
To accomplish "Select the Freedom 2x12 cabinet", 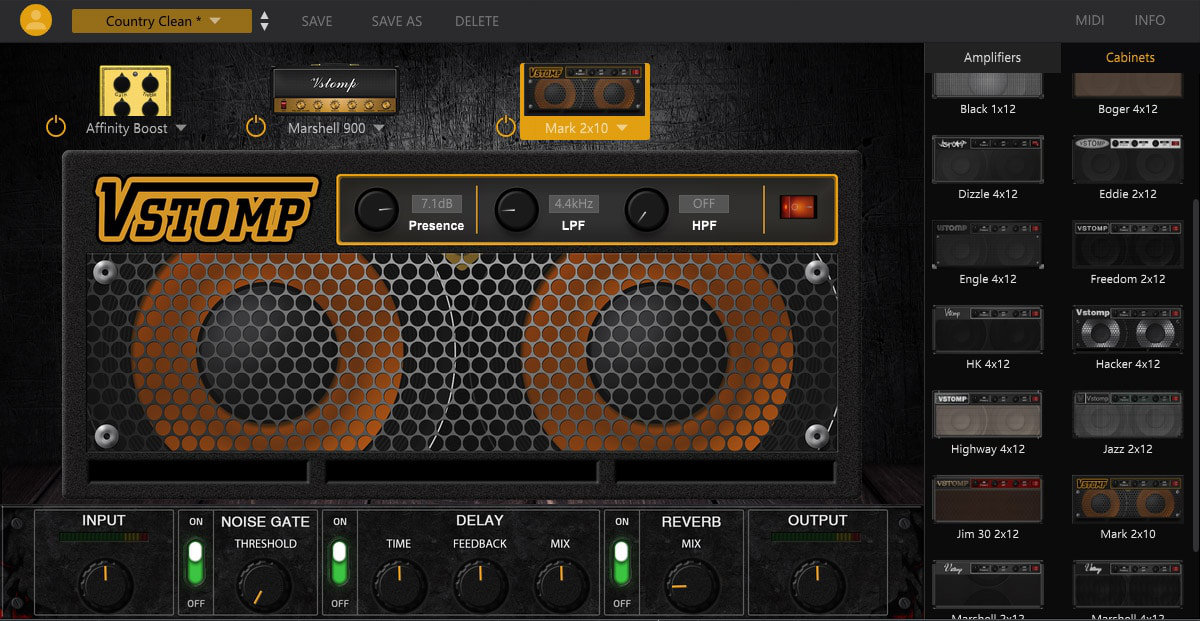I will (x=1127, y=245).
